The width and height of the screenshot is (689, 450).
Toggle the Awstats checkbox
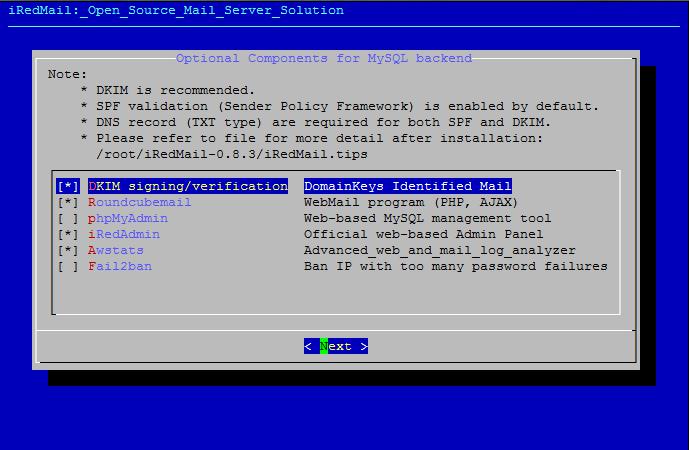pos(68,250)
